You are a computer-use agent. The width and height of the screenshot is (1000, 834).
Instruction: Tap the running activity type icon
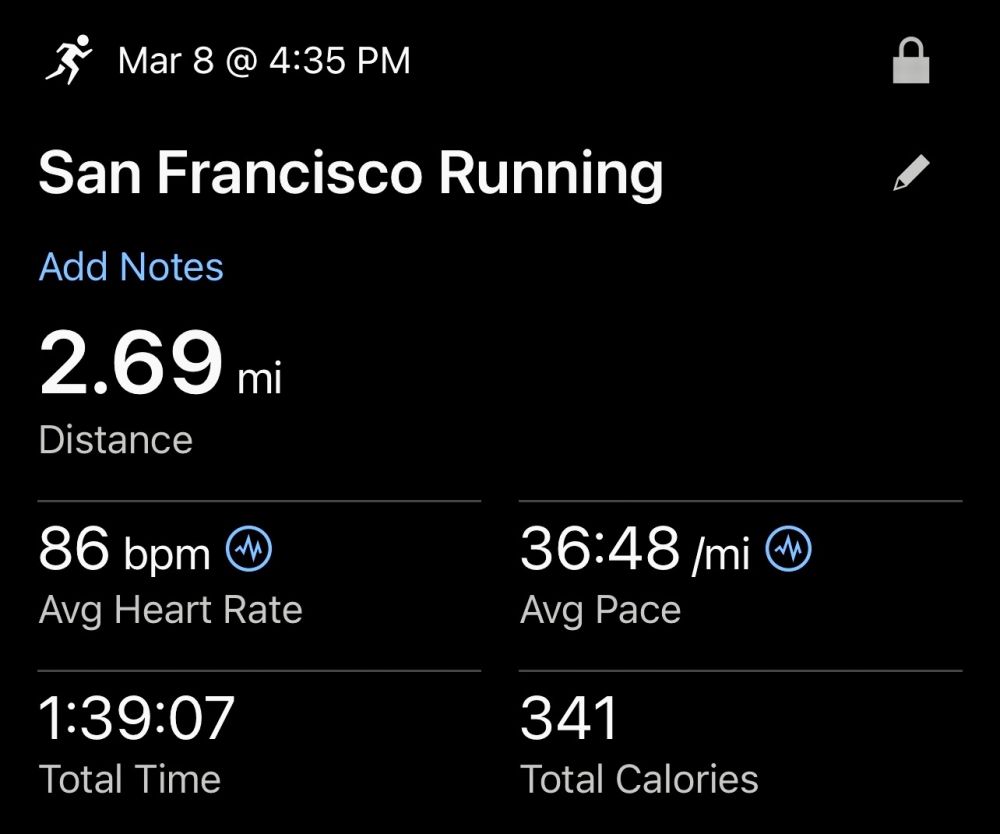point(68,60)
